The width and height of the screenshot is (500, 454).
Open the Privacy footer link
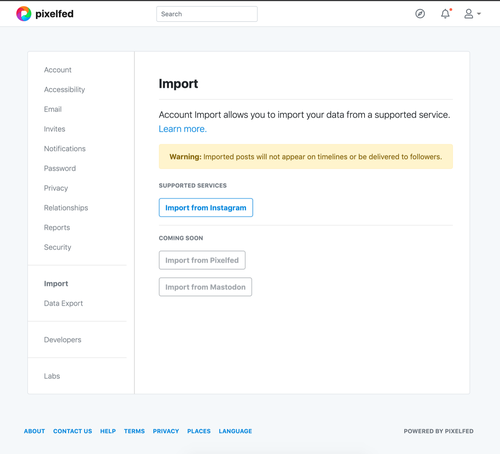pos(166,431)
